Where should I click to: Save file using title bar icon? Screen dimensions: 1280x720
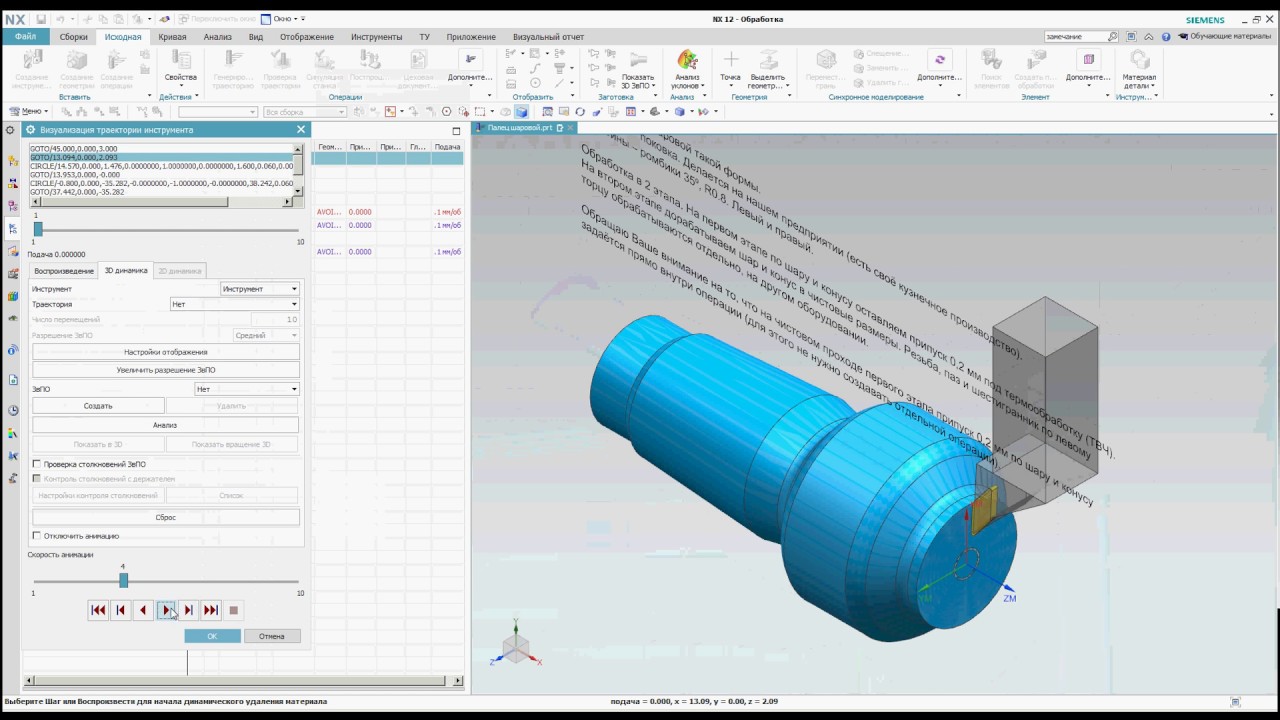pyautogui.click(x=41, y=19)
